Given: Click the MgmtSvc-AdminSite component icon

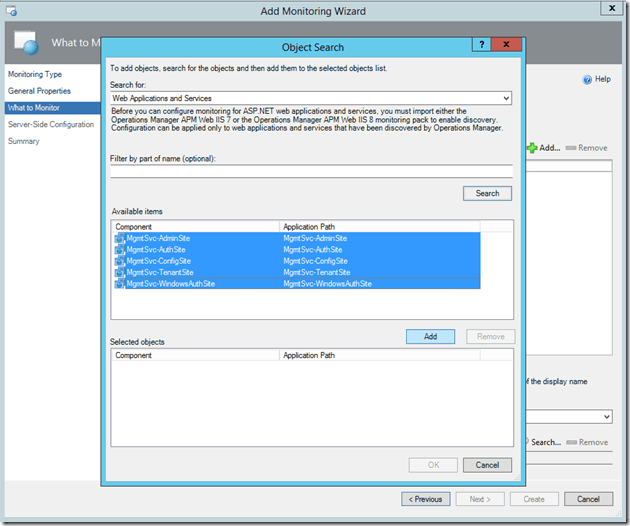Looking at the screenshot, I should (x=119, y=239).
